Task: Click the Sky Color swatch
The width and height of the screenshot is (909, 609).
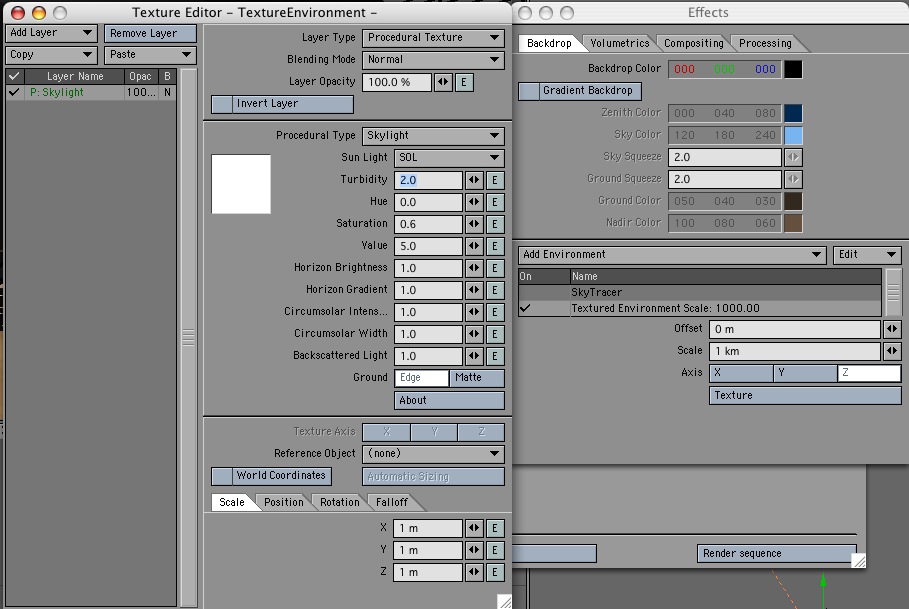Action: pos(794,136)
